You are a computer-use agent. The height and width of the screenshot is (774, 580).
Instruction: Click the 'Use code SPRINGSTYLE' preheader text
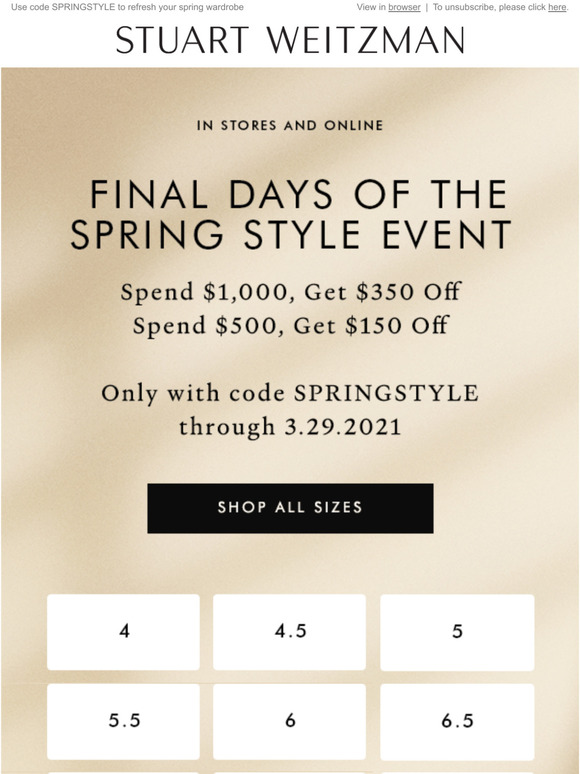pos(127,7)
